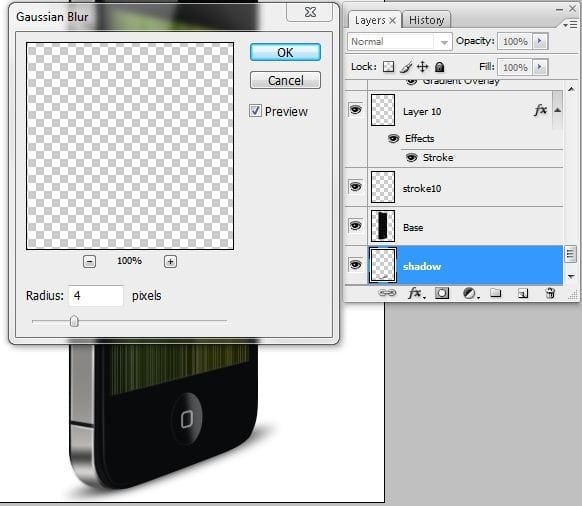Delete layer with trash icon
This screenshot has height=506, width=582.
pos(550,293)
